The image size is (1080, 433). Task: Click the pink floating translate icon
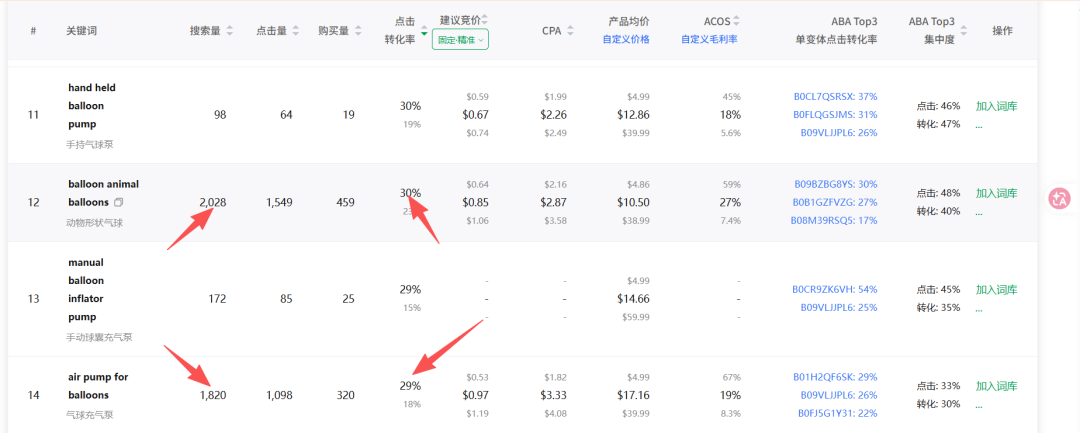pos(1059,198)
